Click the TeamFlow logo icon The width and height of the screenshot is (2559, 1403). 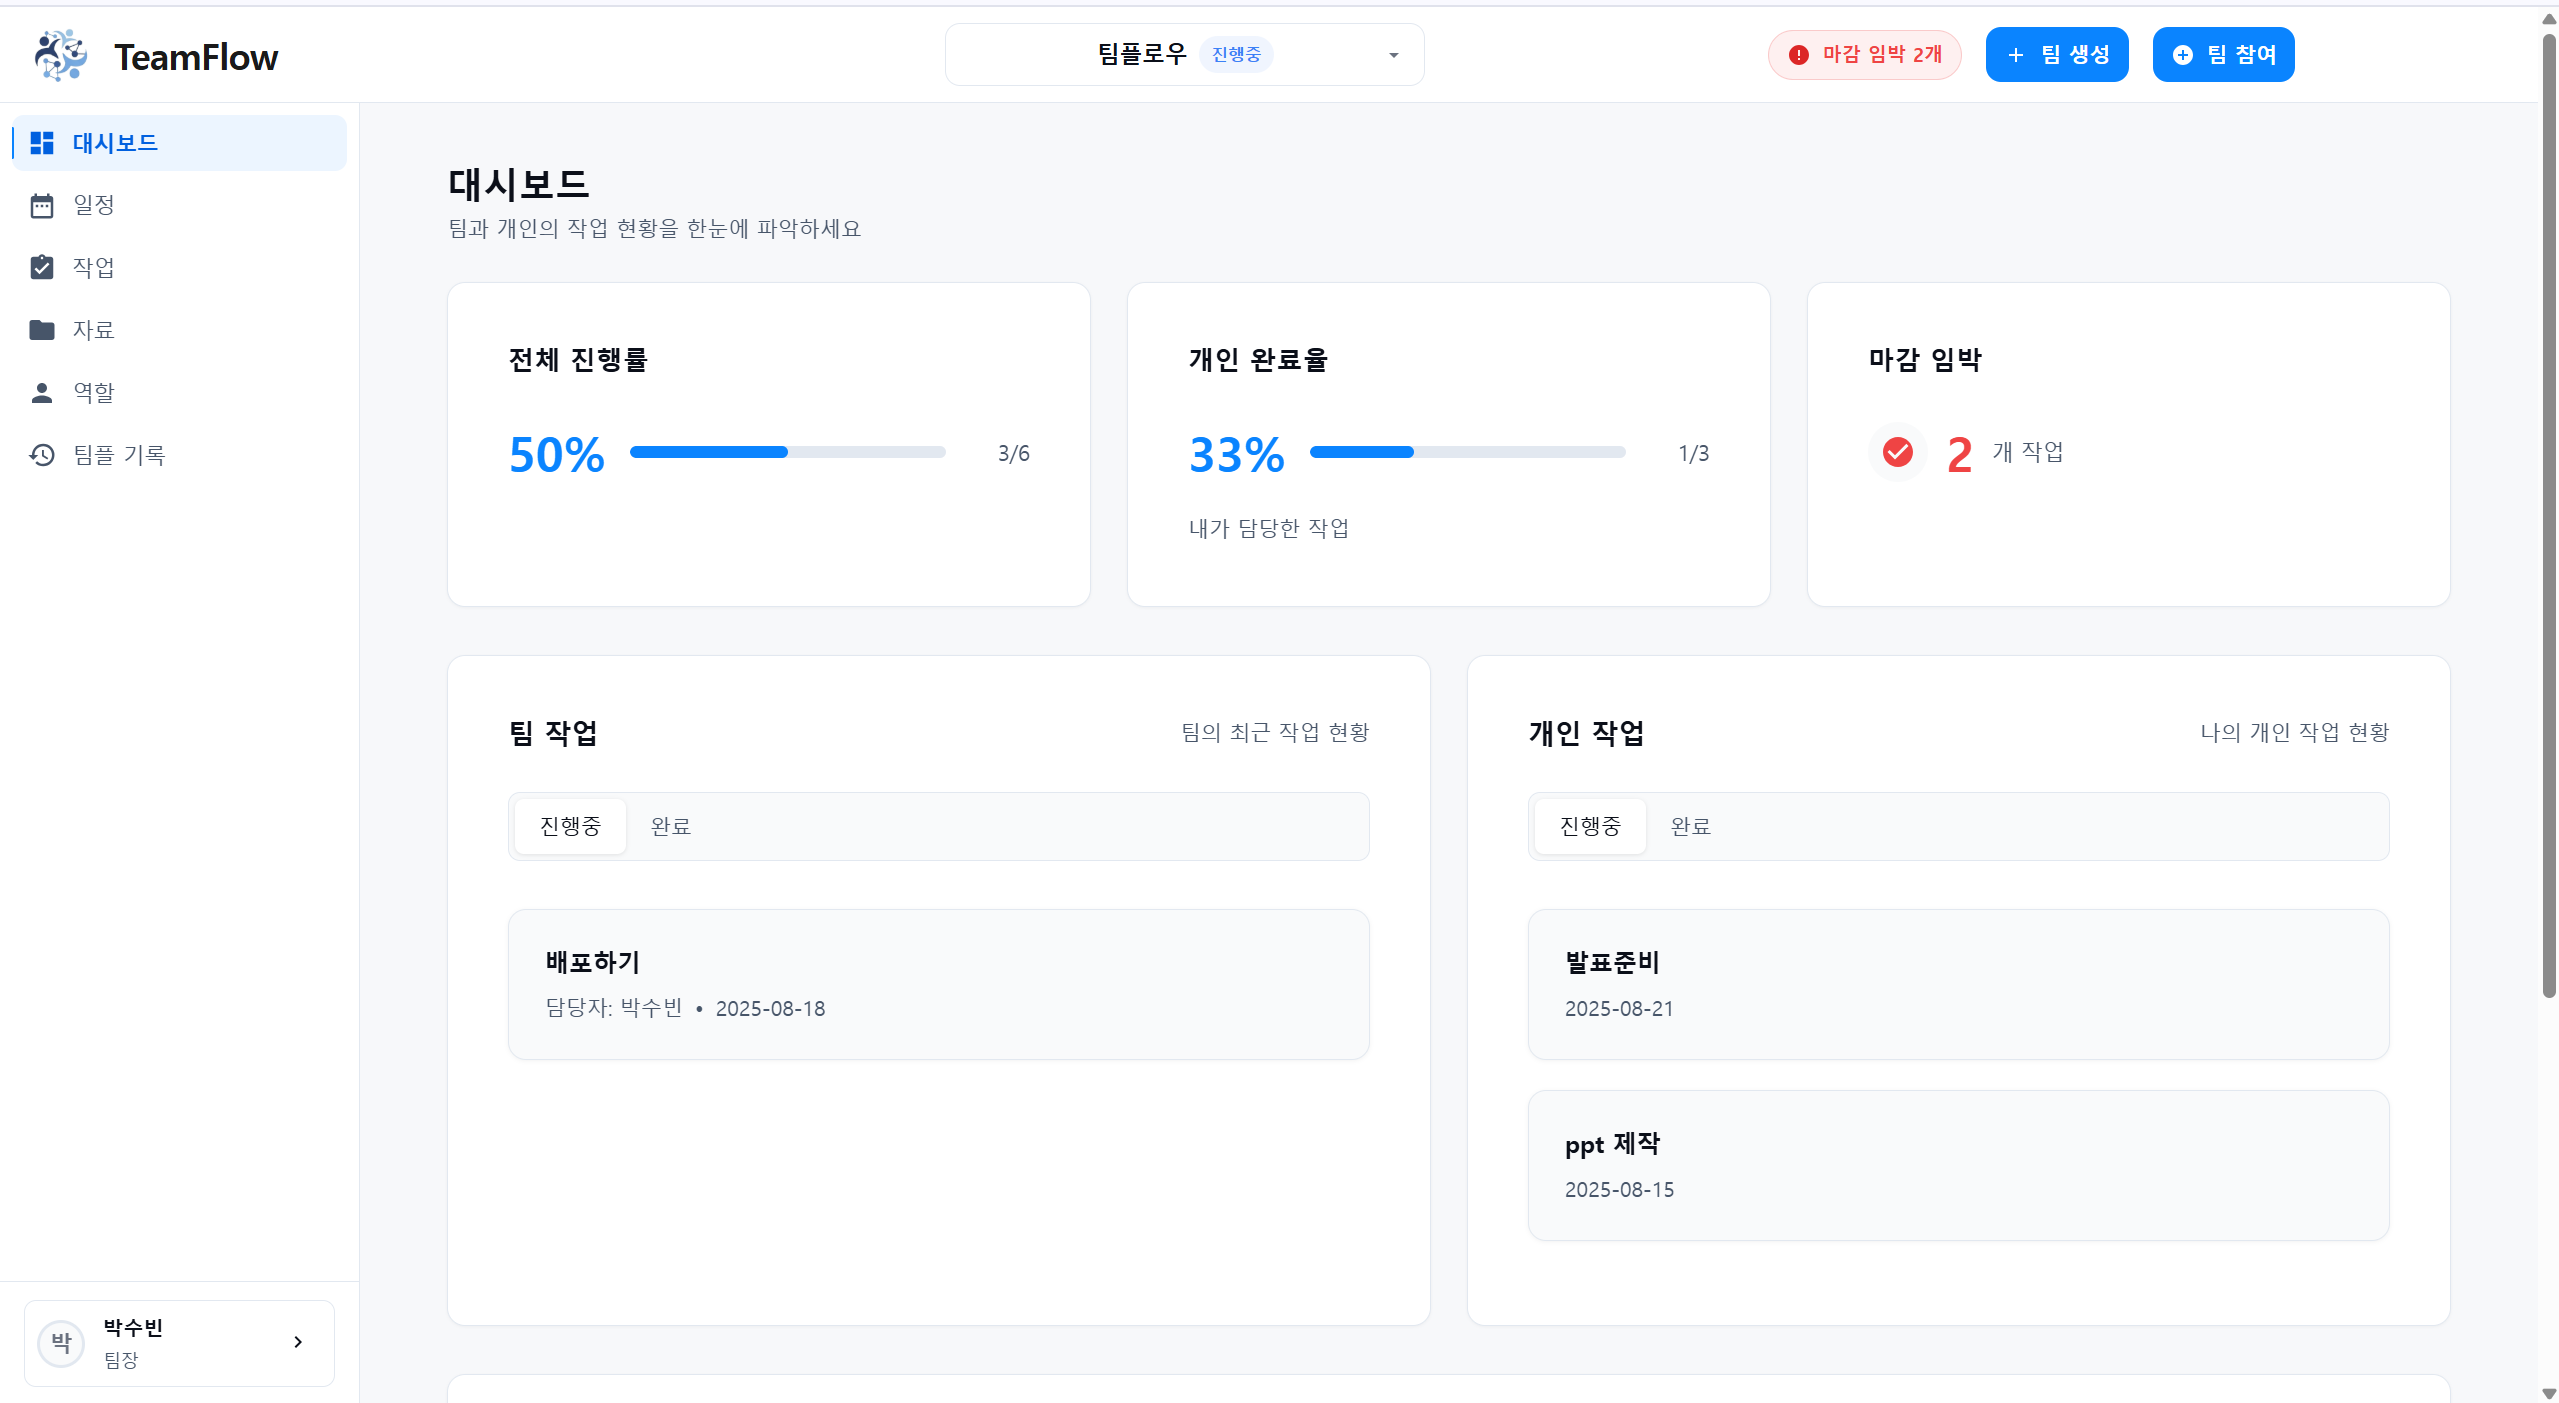[x=60, y=54]
